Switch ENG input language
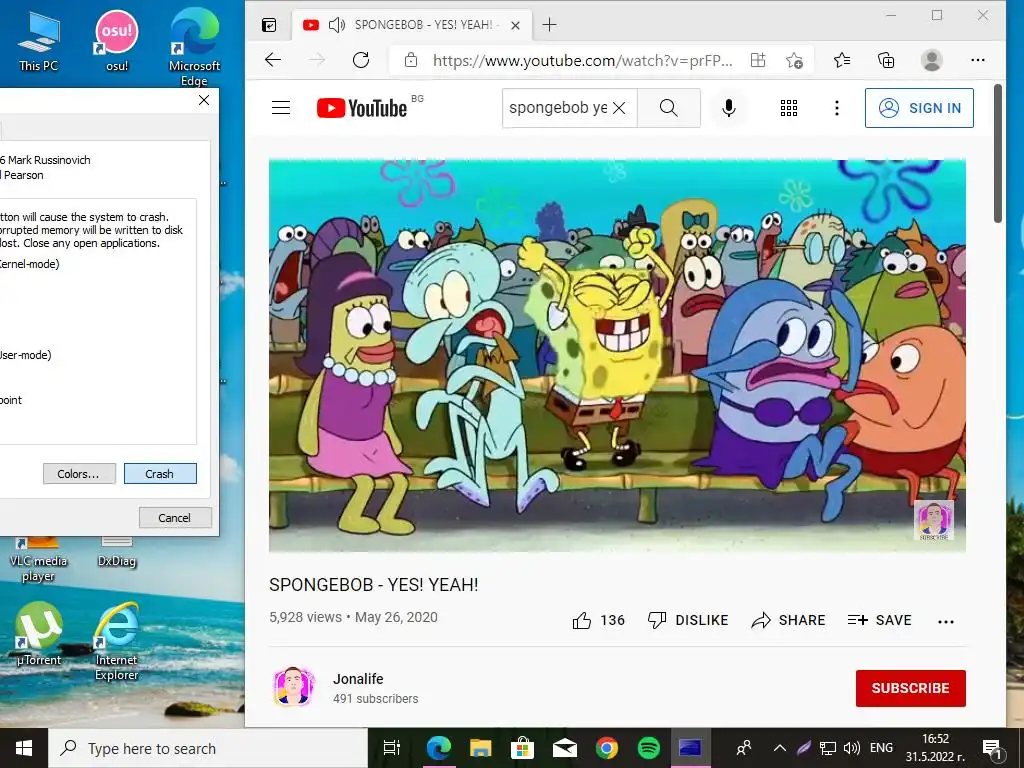Screen dimensions: 1024x768 (x=881, y=748)
